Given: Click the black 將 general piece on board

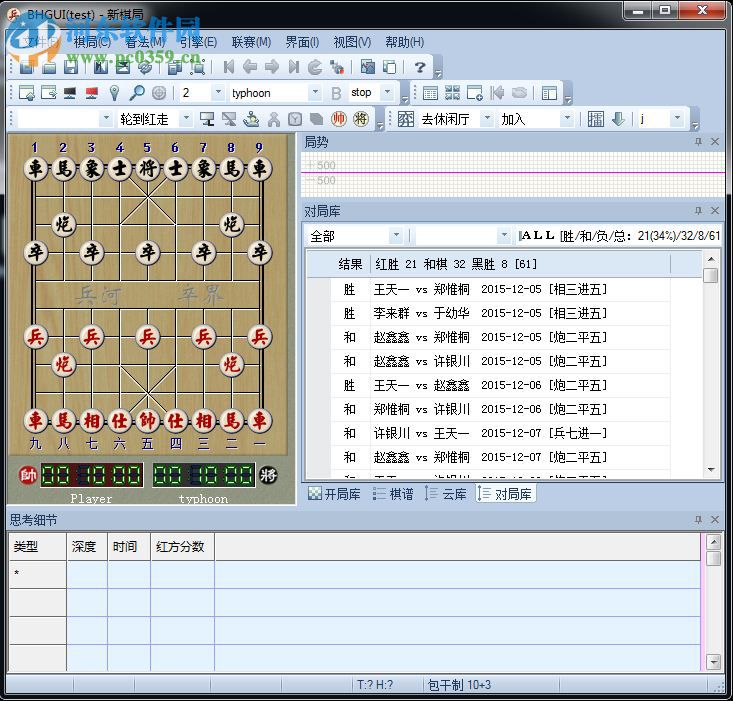Looking at the screenshot, I should (x=148, y=168).
